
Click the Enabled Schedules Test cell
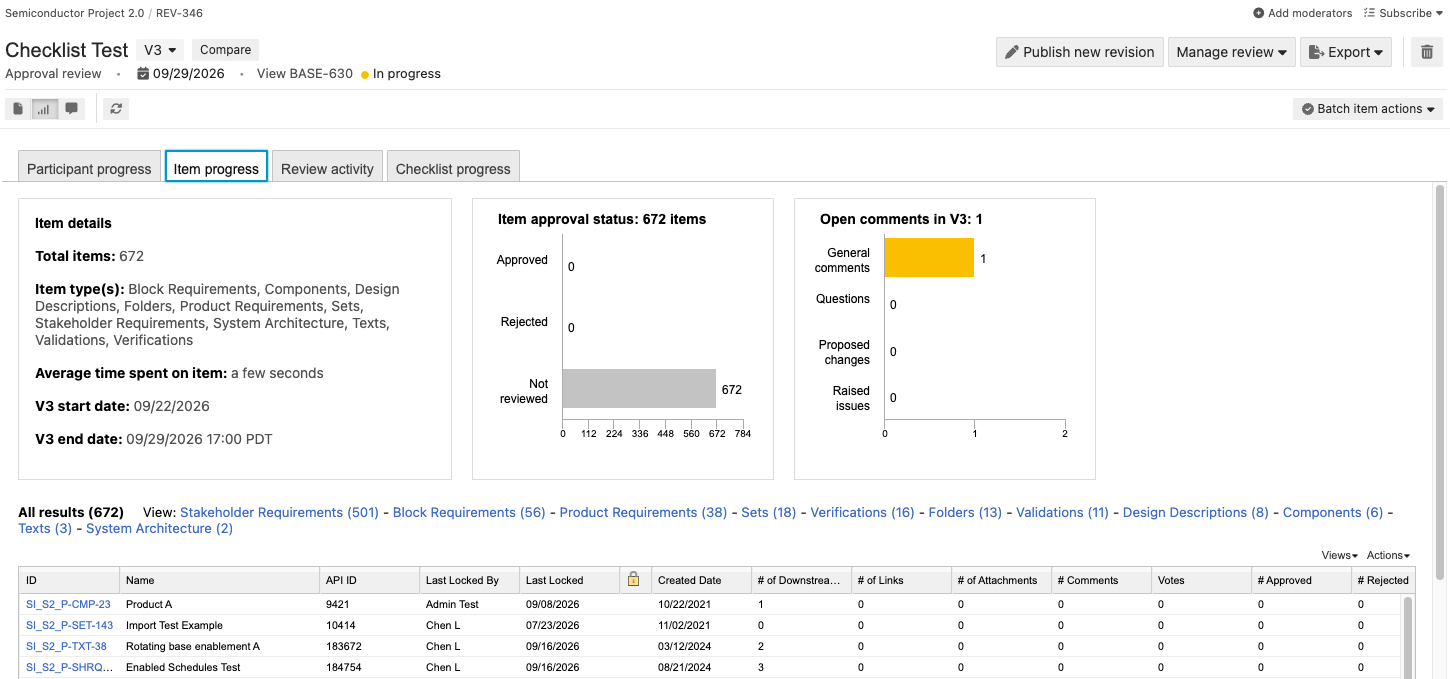tap(220, 667)
